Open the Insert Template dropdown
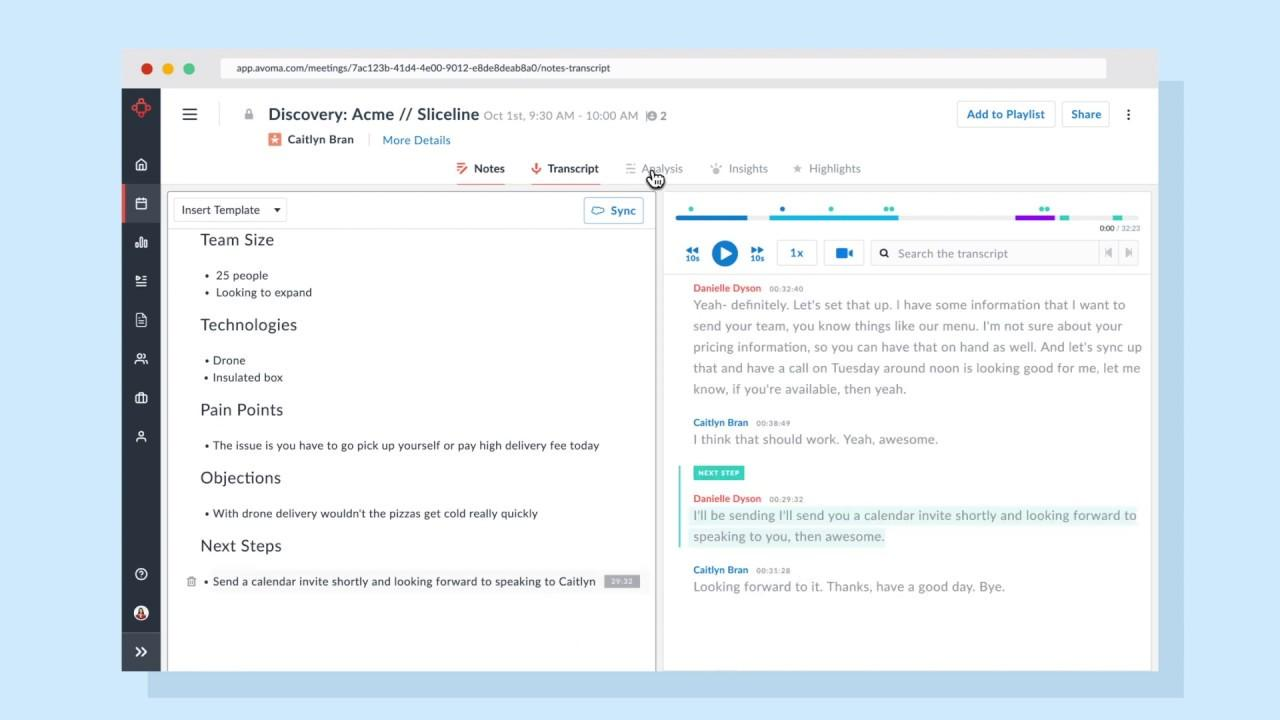1280x720 pixels. click(230, 210)
